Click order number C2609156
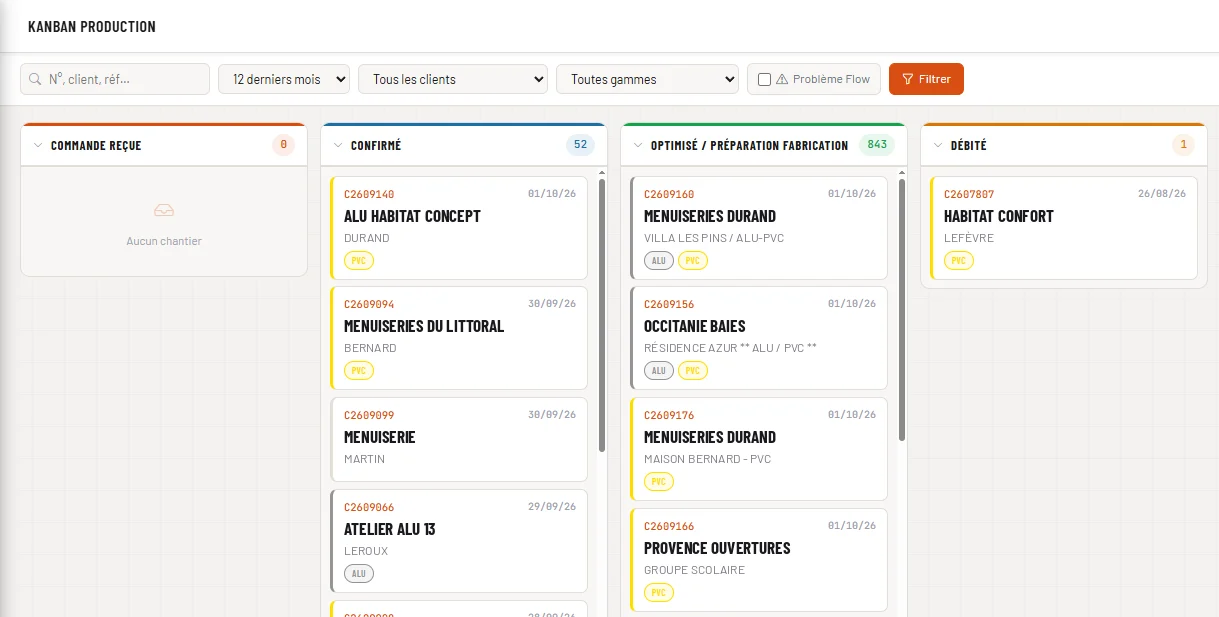Viewport: 1219px width, 617px height. pyautogui.click(x=669, y=304)
